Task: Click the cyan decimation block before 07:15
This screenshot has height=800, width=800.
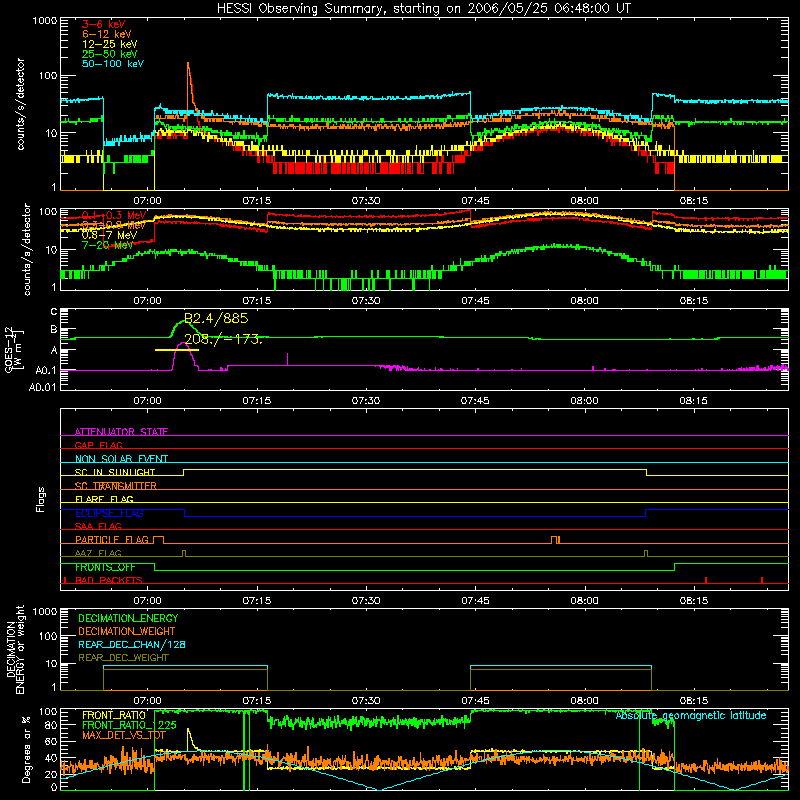Action: pyautogui.click(x=185, y=666)
